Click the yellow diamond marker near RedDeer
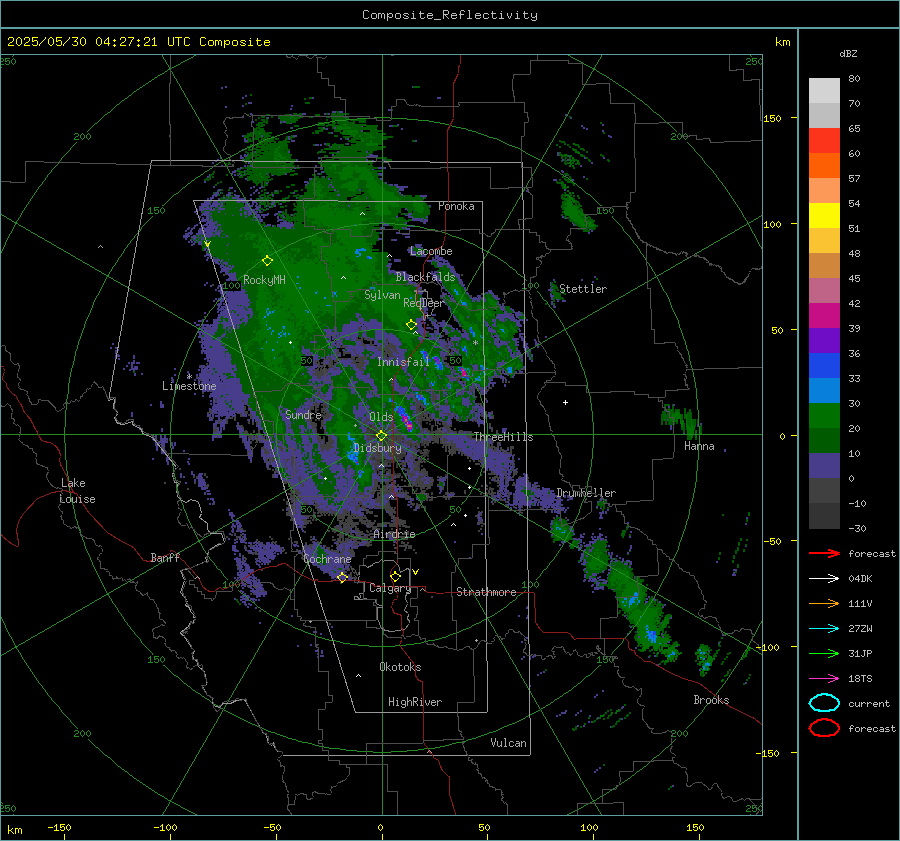This screenshot has height=841, width=900. coord(411,325)
